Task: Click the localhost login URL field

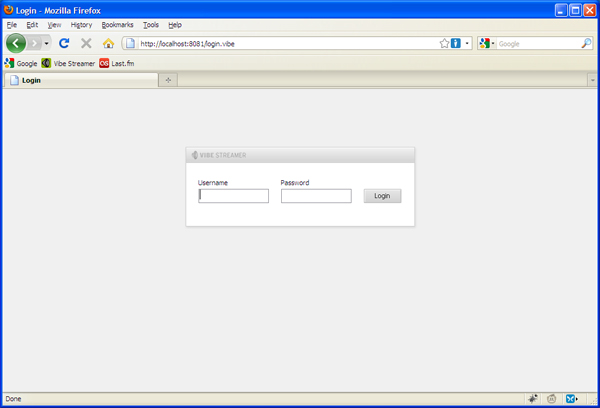Action: [288, 44]
